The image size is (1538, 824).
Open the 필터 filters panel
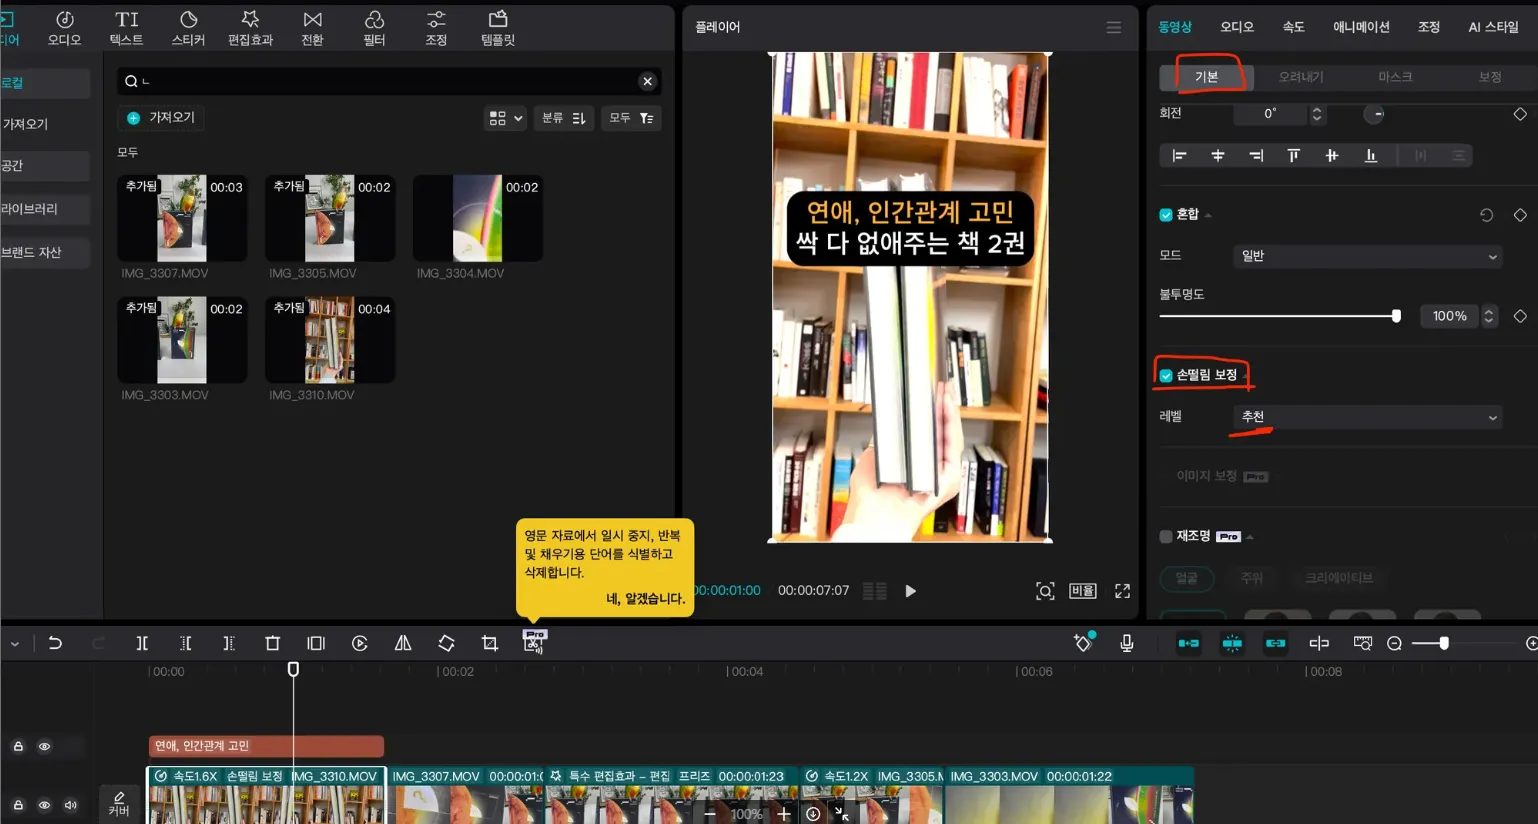(x=374, y=28)
